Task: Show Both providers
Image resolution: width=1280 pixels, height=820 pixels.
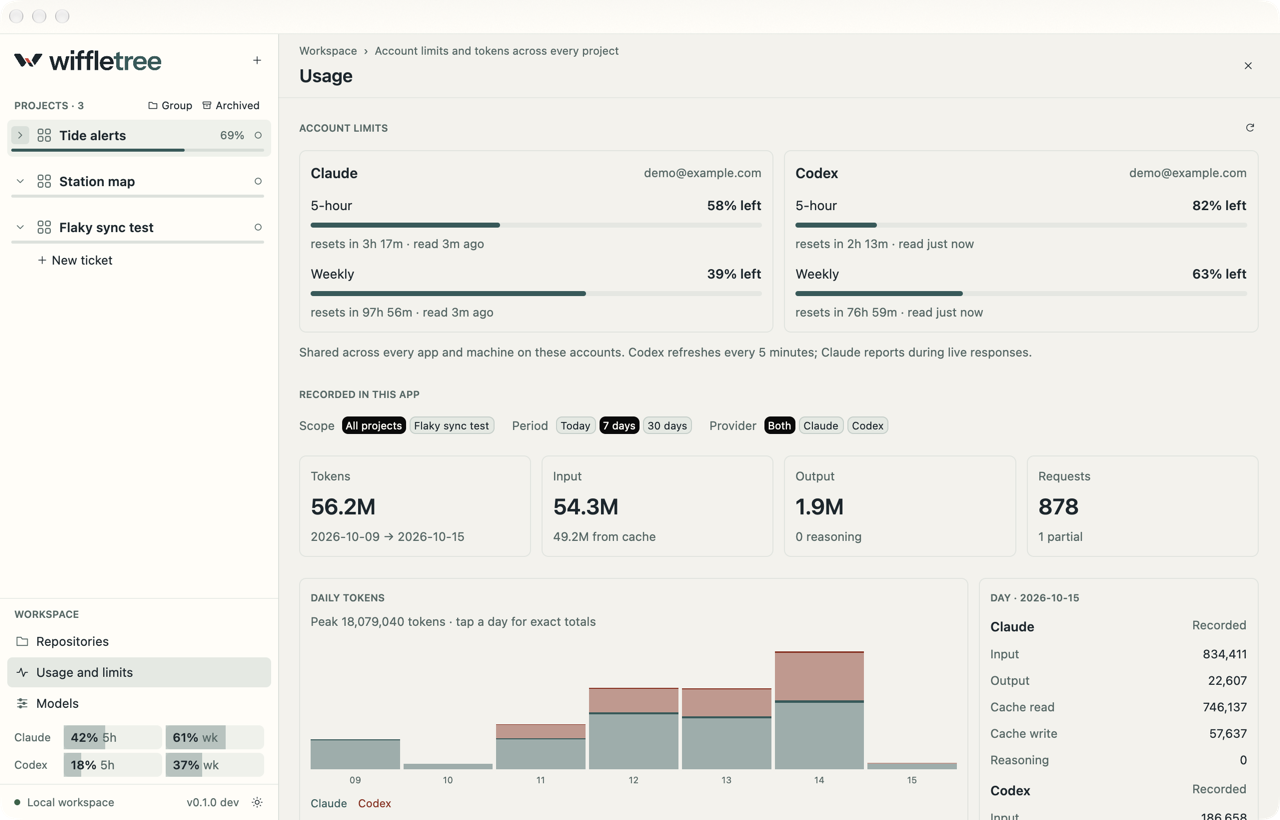Action: click(x=779, y=426)
